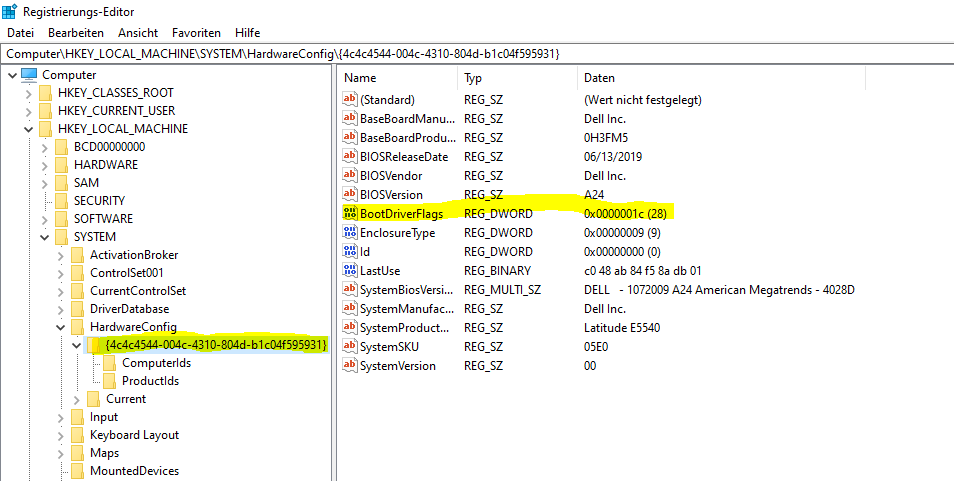Collapse the Computer root node

click(x=12, y=75)
